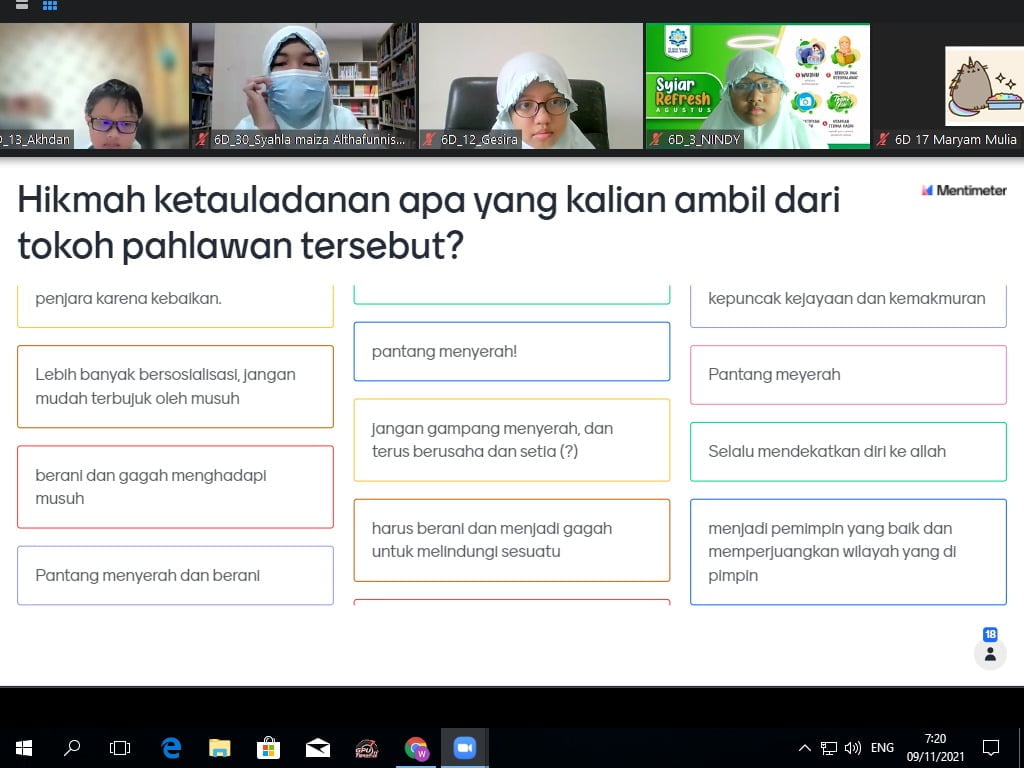Image resolution: width=1024 pixels, height=768 pixels.
Task: Unmute 6D_12_Gesira's microphone
Action: click(x=429, y=140)
